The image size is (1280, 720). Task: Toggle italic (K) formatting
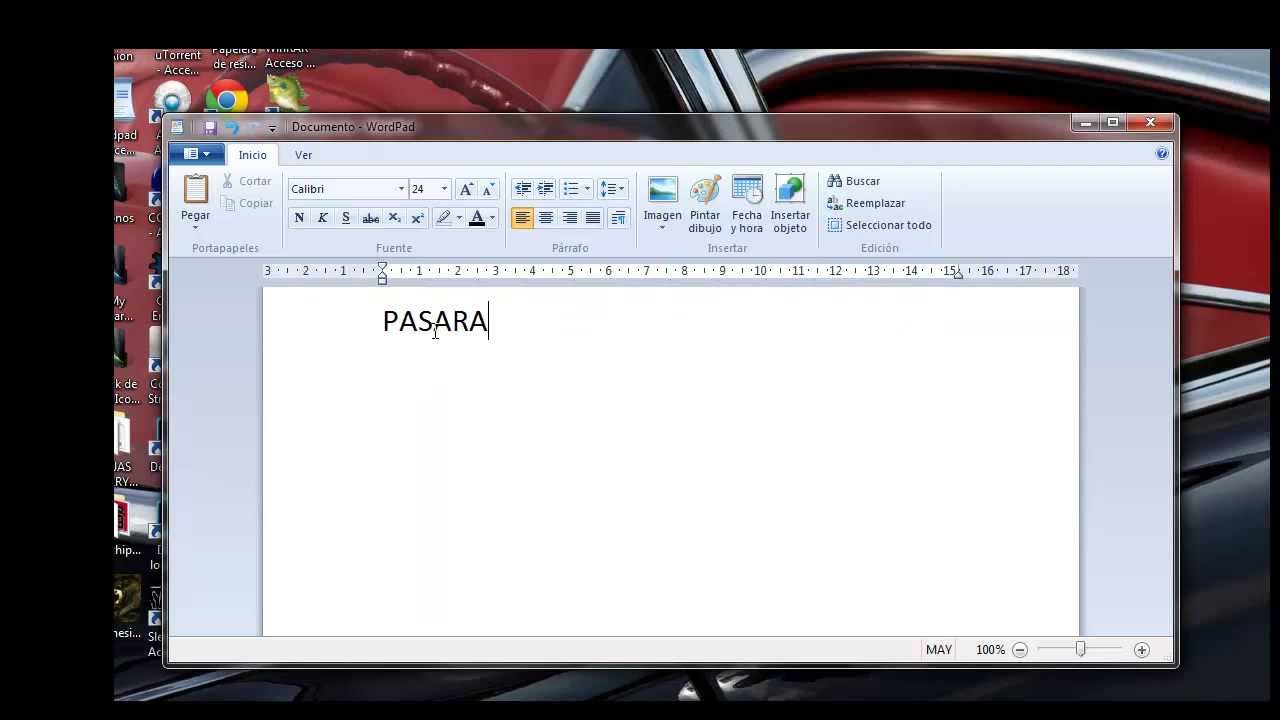(x=322, y=218)
